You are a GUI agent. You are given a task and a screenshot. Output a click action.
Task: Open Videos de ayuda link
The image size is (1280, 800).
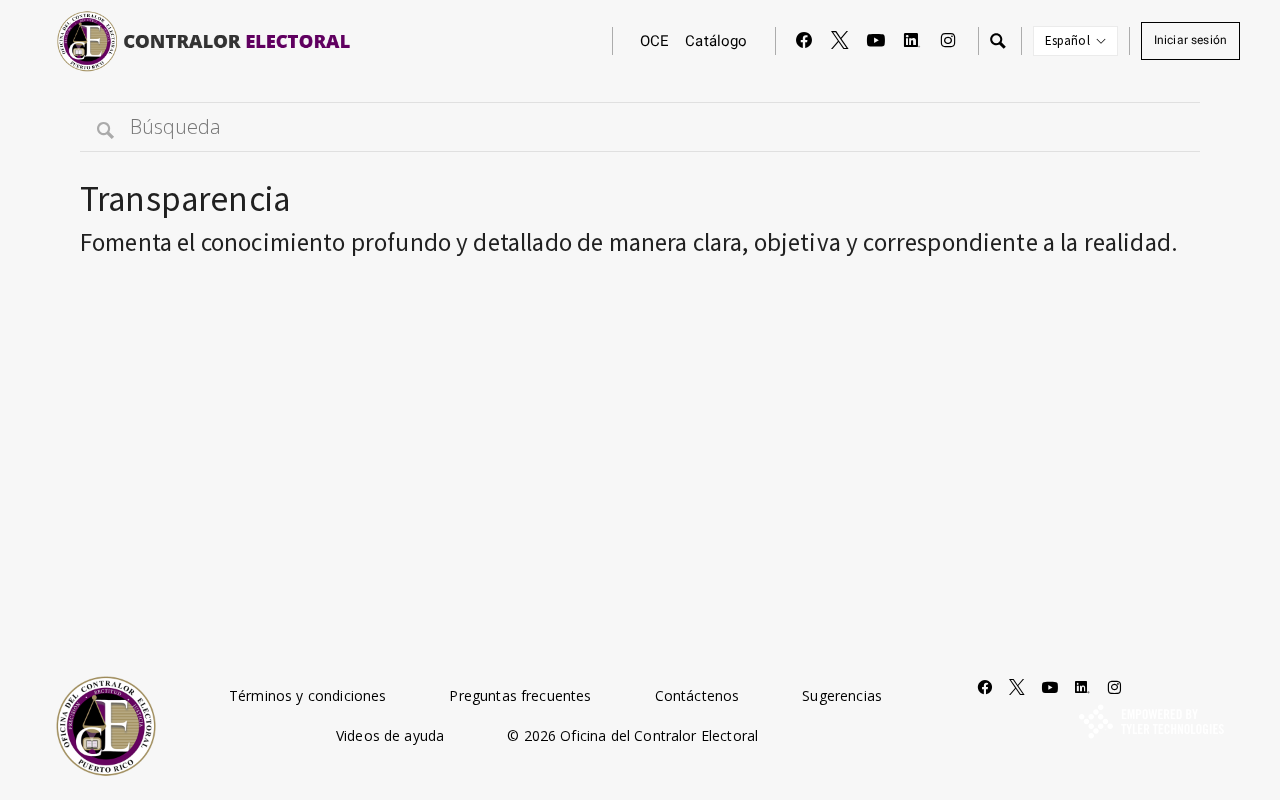click(x=390, y=736)
